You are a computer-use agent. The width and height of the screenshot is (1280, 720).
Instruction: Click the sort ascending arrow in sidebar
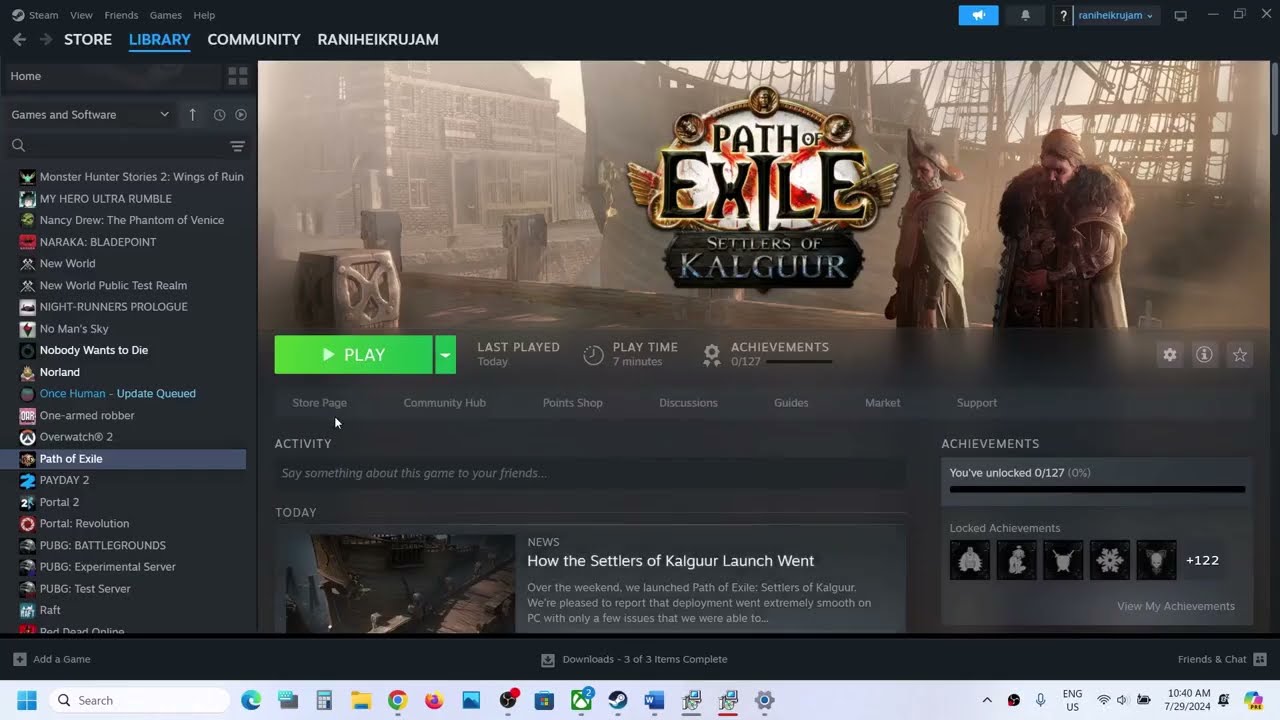coord(192,115)
